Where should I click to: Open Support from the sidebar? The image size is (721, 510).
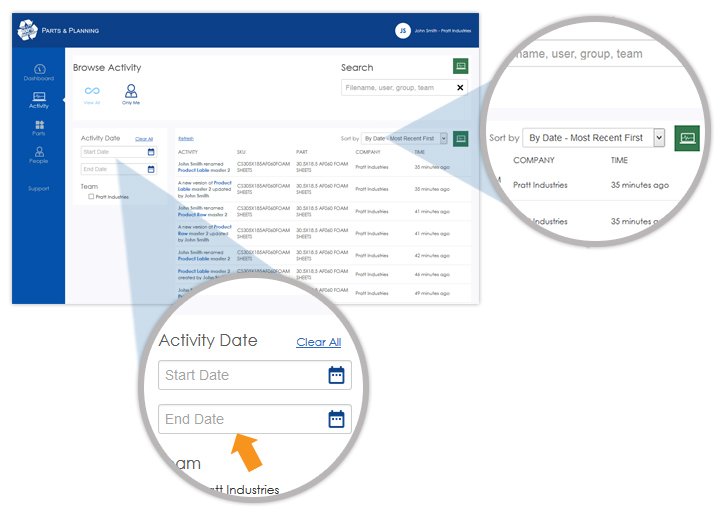(38, 188)
